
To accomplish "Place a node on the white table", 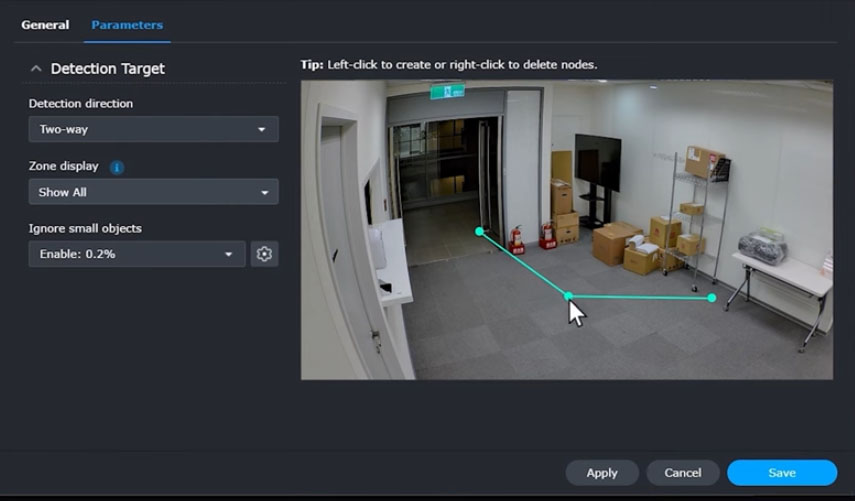I will click(x=780, y=272).
